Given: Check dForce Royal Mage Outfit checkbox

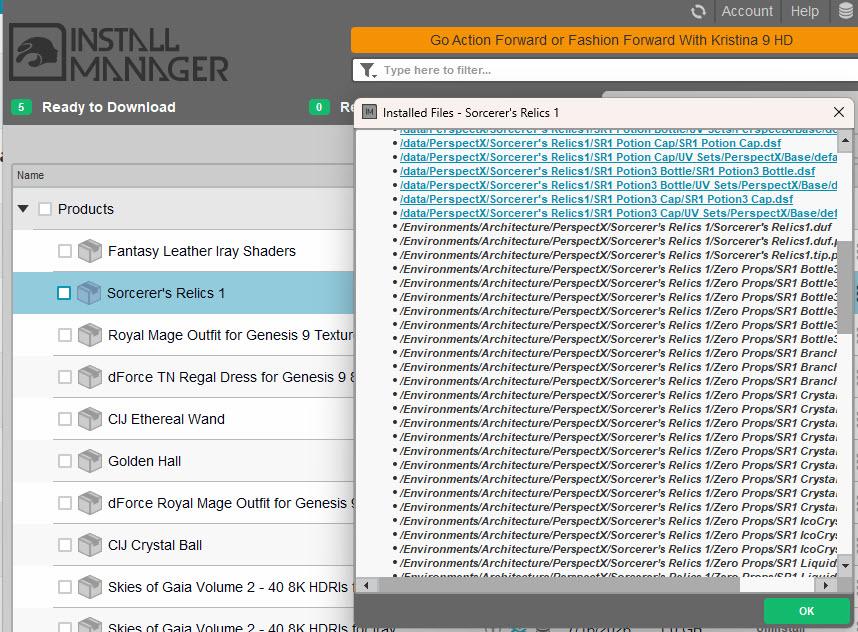Looking at the screenshot, I should [x=65, y=503].
